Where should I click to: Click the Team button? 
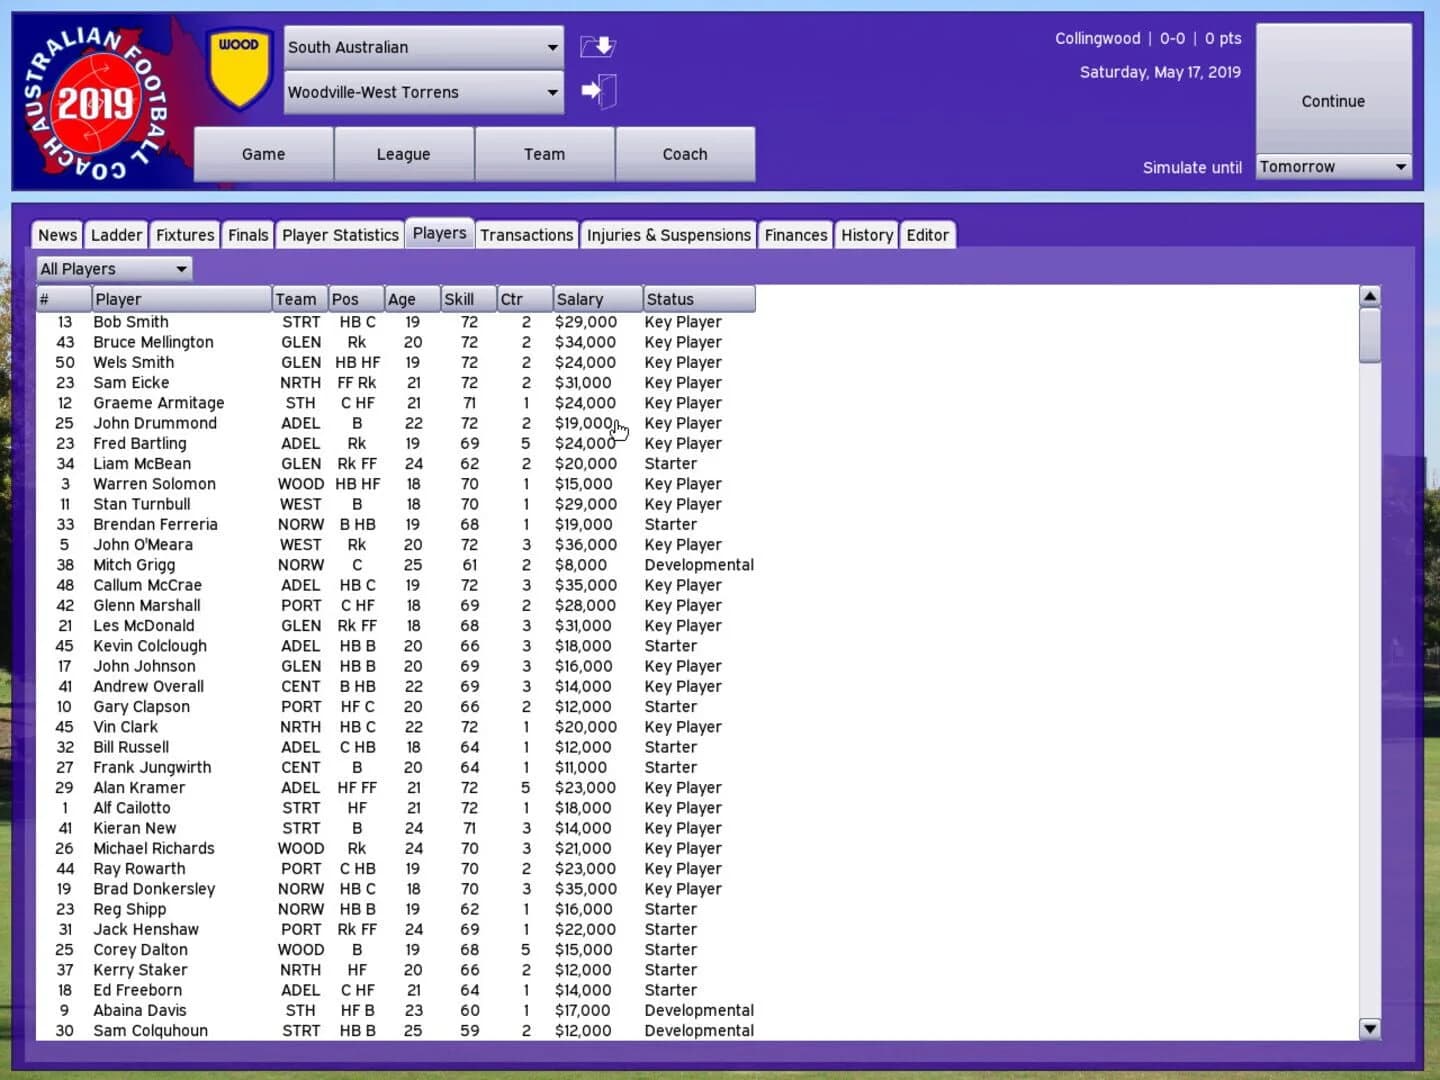pos(544,154)
